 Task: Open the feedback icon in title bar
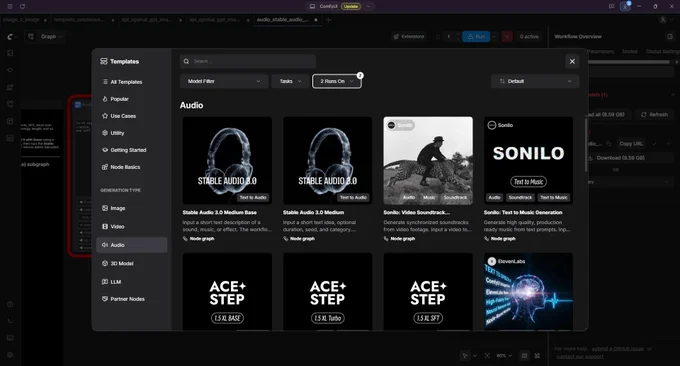click(x=611, y=7)
